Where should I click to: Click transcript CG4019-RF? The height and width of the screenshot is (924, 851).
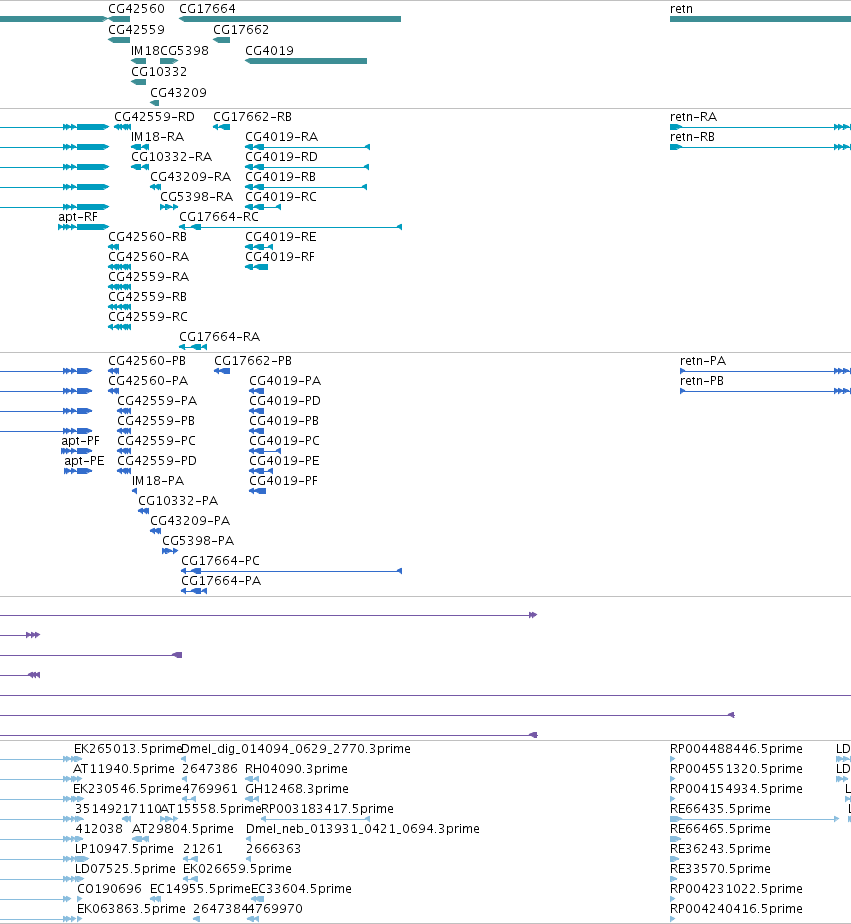point(280,257)
